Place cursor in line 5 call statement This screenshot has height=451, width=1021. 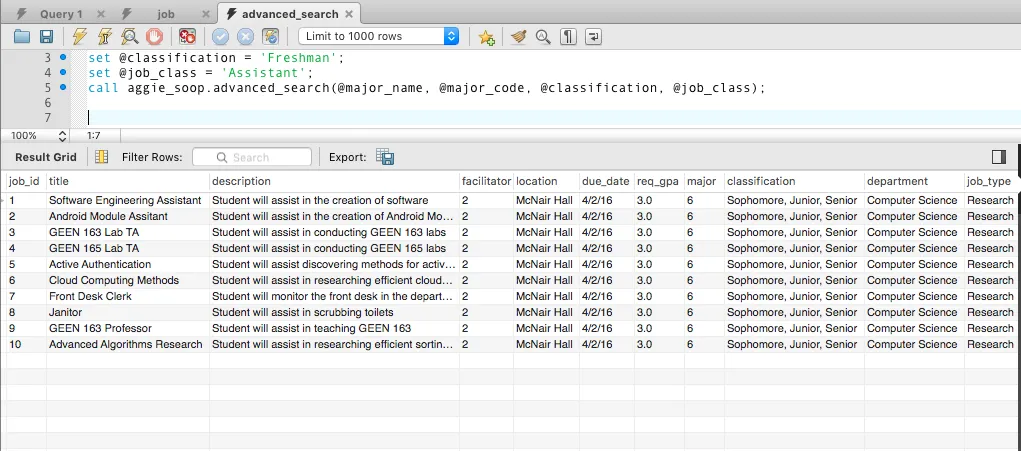pos(427,87)
